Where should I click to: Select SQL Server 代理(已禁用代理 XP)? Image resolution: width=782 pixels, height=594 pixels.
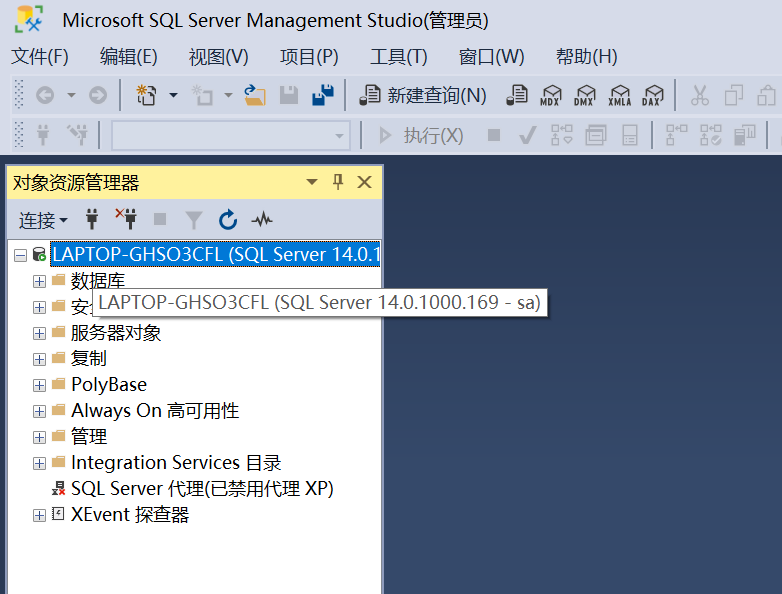pyautogui.click(x=202, y=488)
